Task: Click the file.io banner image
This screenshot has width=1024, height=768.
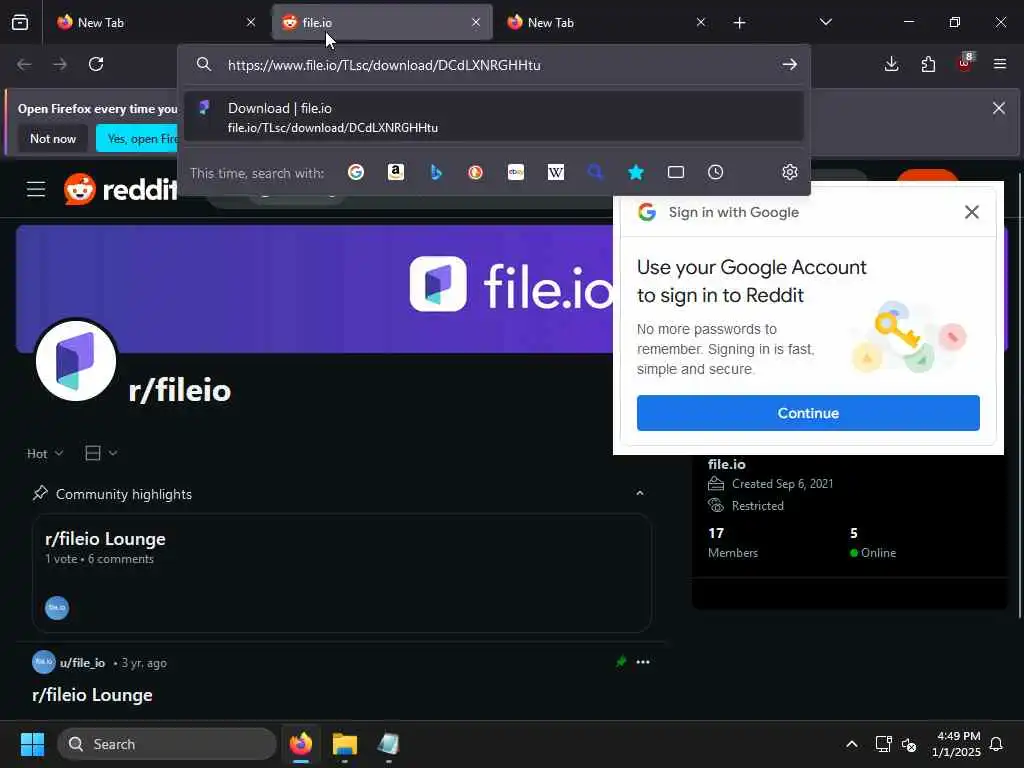Action: 313,288
